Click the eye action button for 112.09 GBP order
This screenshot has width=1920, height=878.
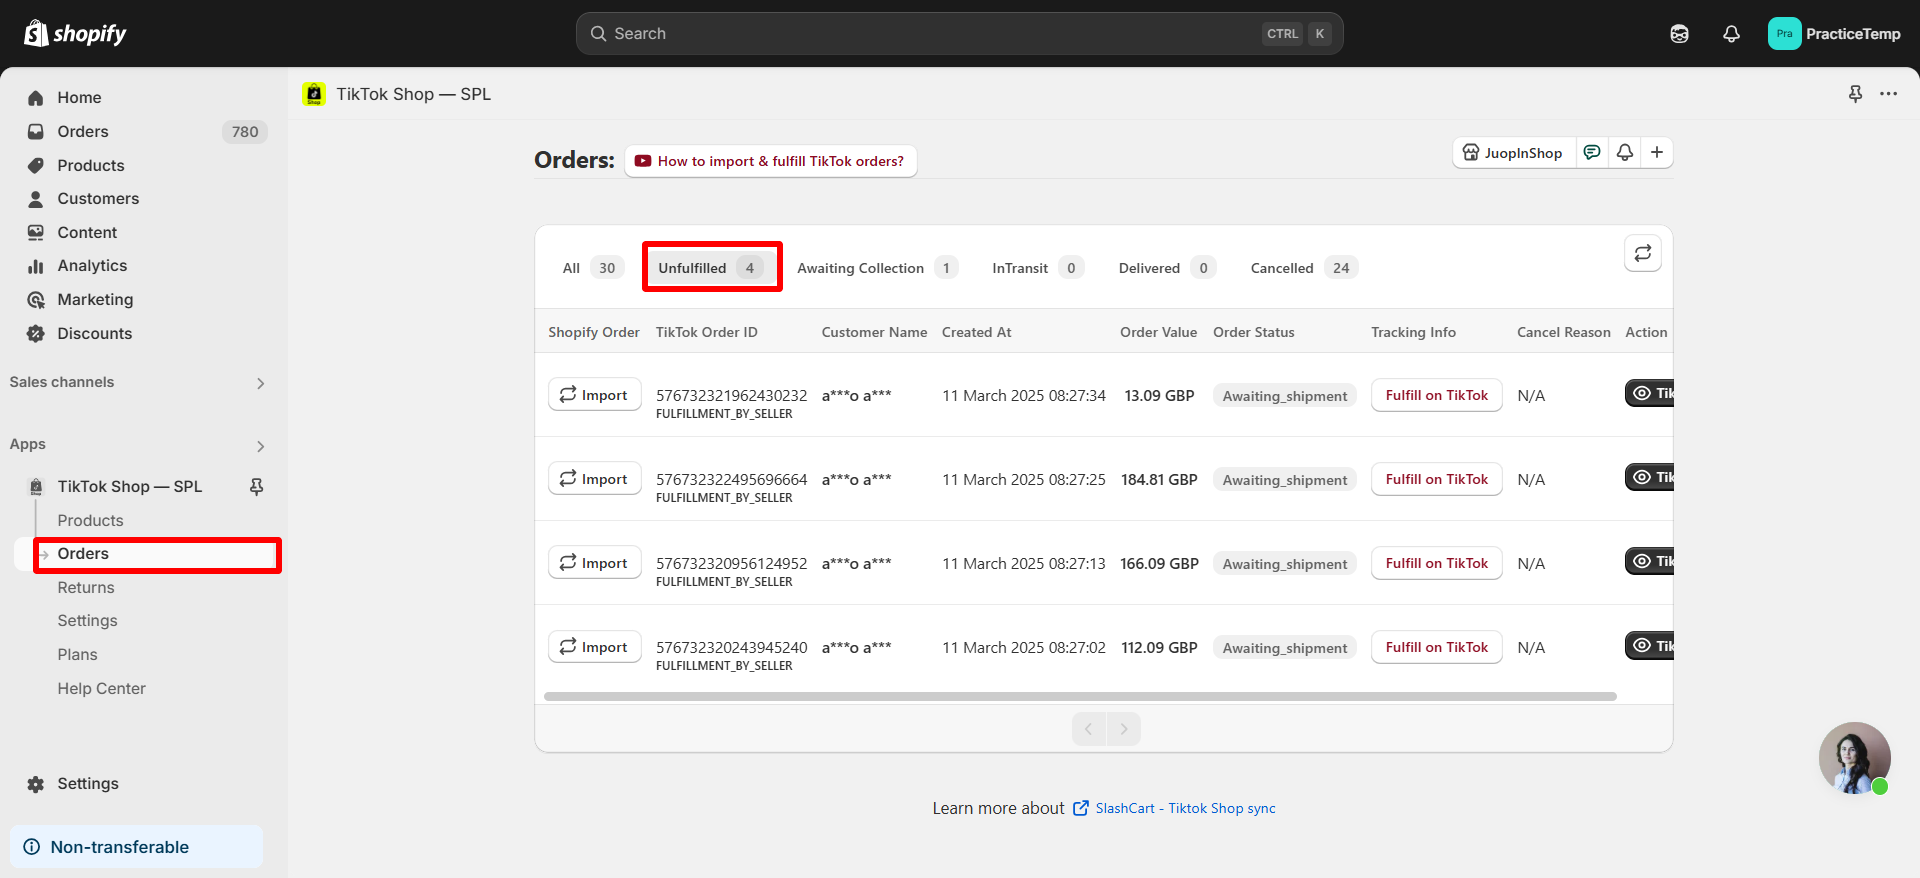pyautogui.click(x=1649, y=646)
